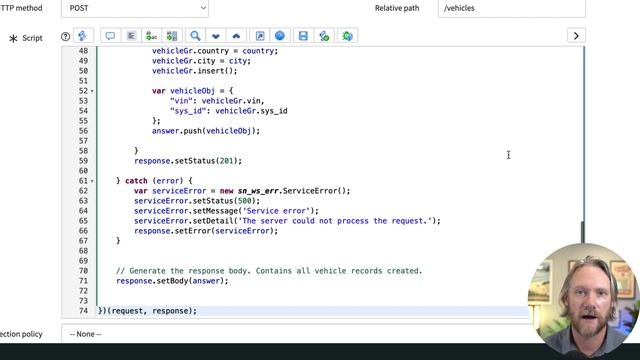This screenshot has height=360, width=640.
Task: Open editor help blue circle icon
Action: click(280, 36)
